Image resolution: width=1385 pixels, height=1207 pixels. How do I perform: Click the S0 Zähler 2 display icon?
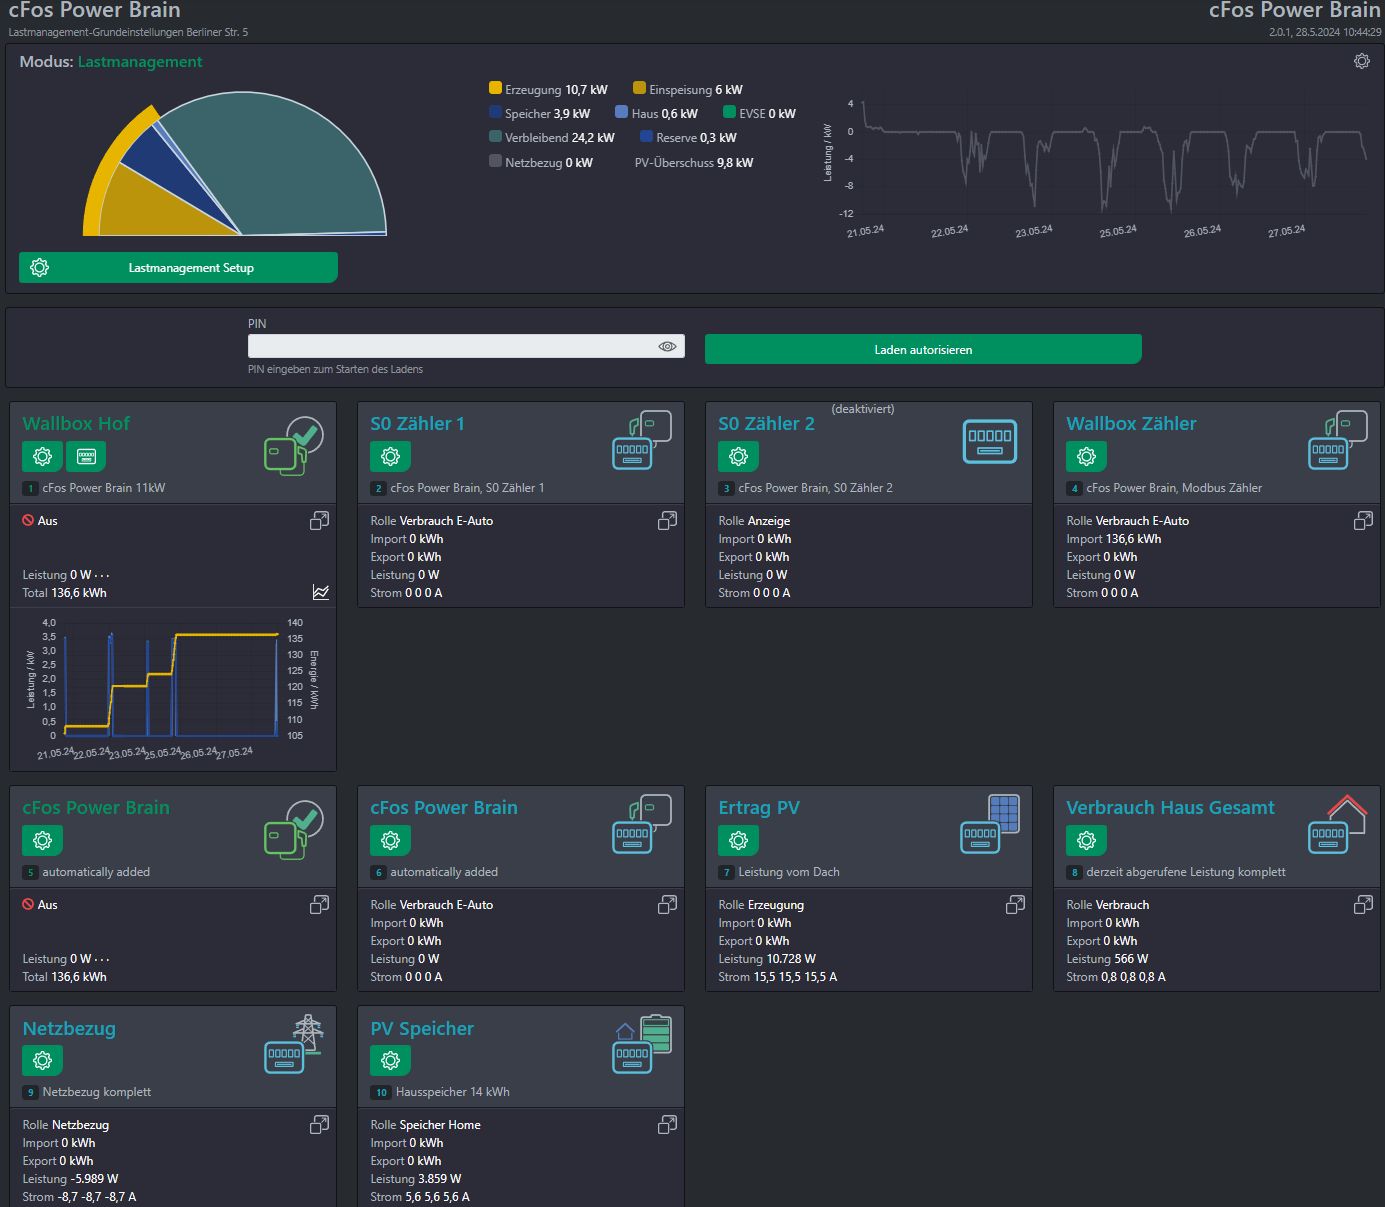[989, 441]
